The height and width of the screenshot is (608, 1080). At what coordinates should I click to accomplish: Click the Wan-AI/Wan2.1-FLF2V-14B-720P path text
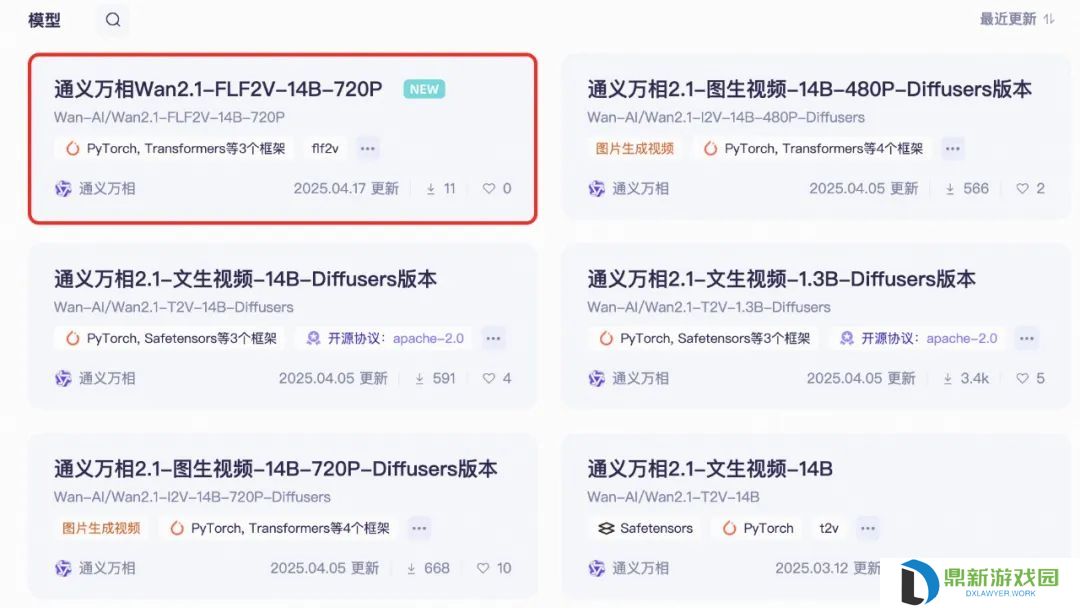point(169,117)
